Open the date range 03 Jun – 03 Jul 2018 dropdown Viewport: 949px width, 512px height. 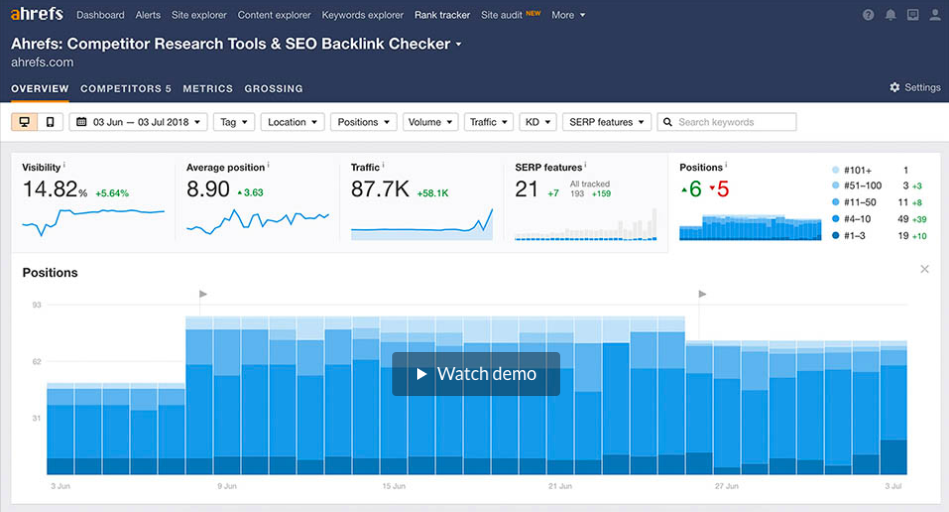pyautogui.click(x=138, y=122)
